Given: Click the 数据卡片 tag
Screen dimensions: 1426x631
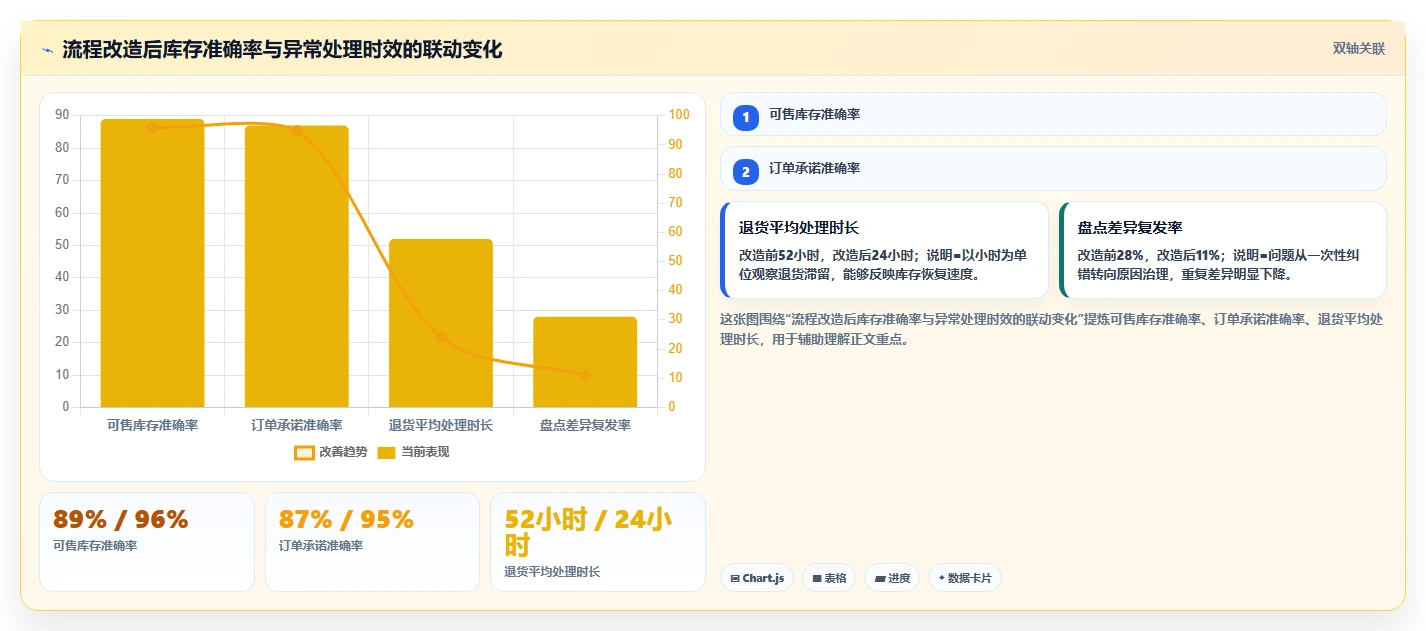Looking at the screenshot, I should point(965,578).
